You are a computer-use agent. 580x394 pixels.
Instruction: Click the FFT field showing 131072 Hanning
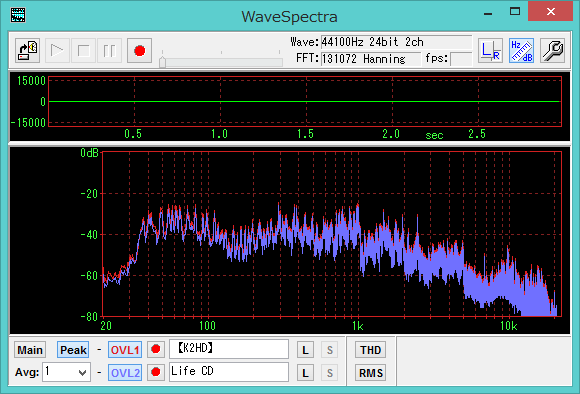tap(370, 59)
